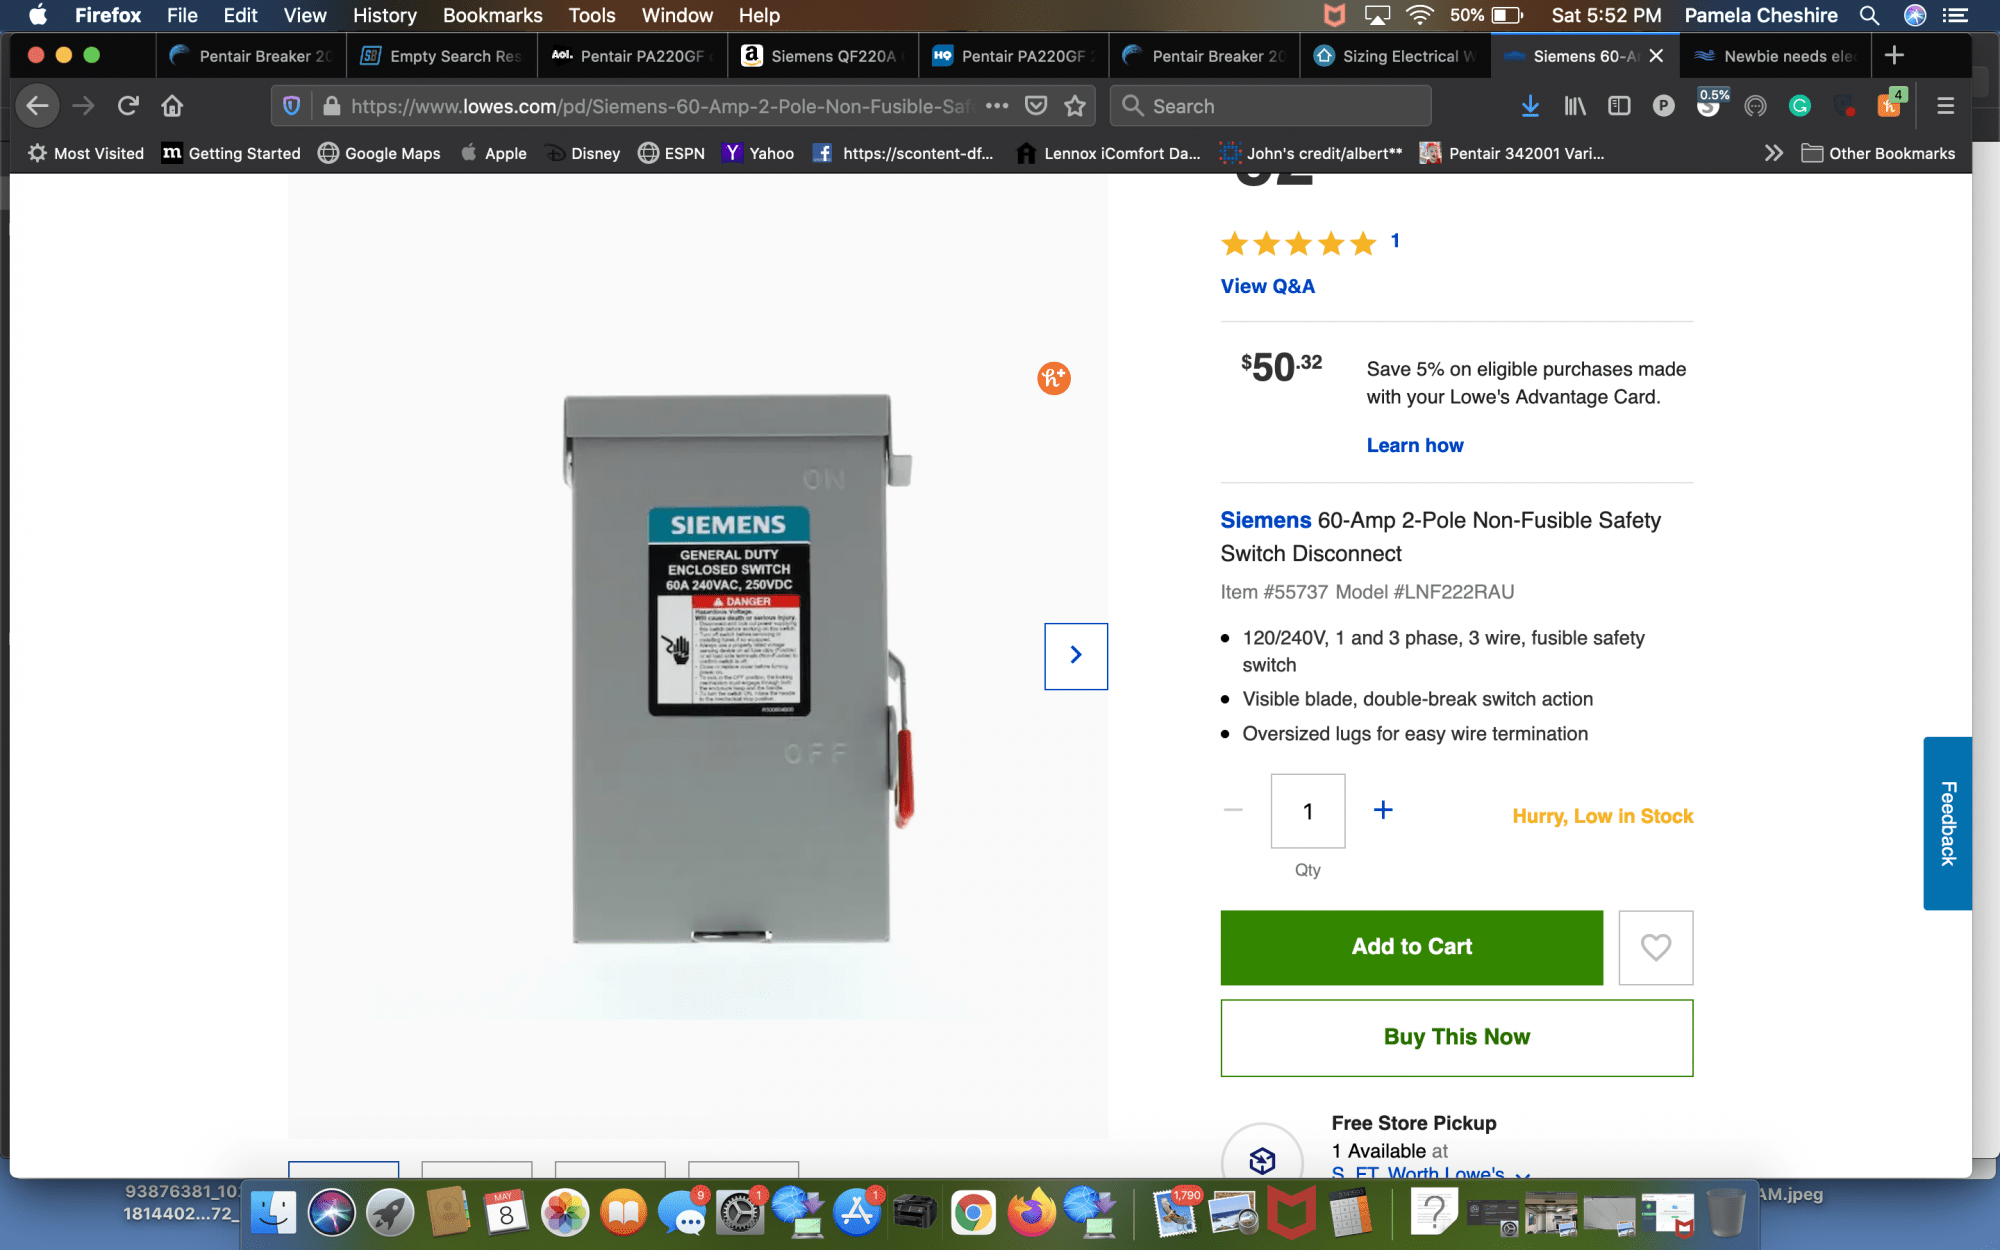Toggle the sidebar view icon
Screen dimensions: 2000x1250
[x=1619, y=106]
